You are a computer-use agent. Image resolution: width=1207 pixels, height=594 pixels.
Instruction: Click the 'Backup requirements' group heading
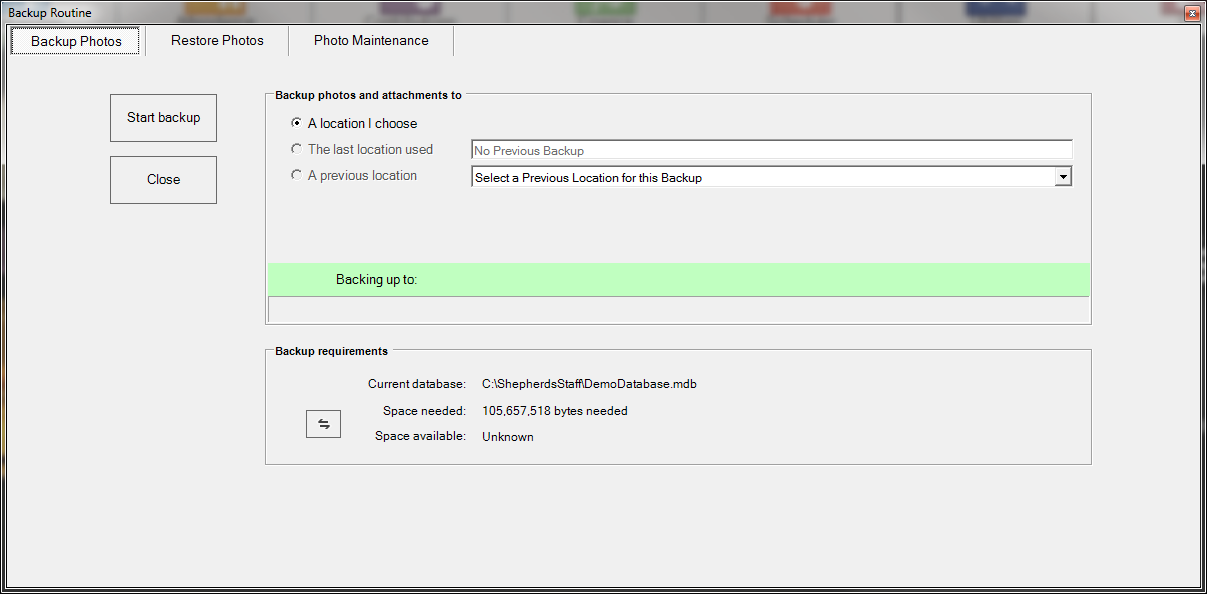coord(331,352)
